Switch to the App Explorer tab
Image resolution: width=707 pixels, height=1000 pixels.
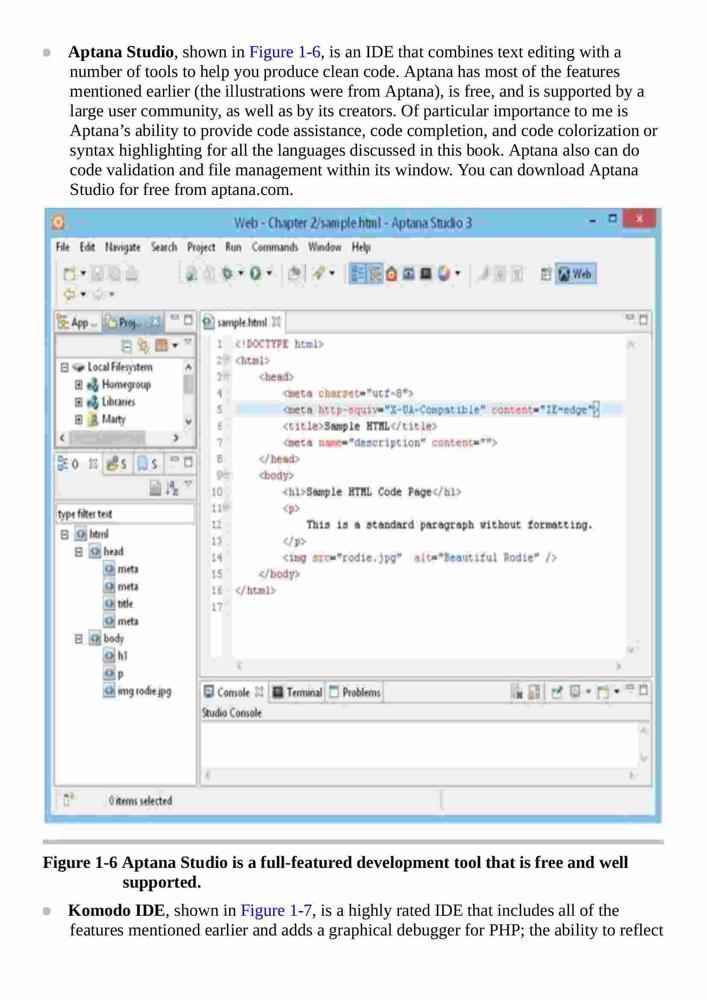[78, 323]
